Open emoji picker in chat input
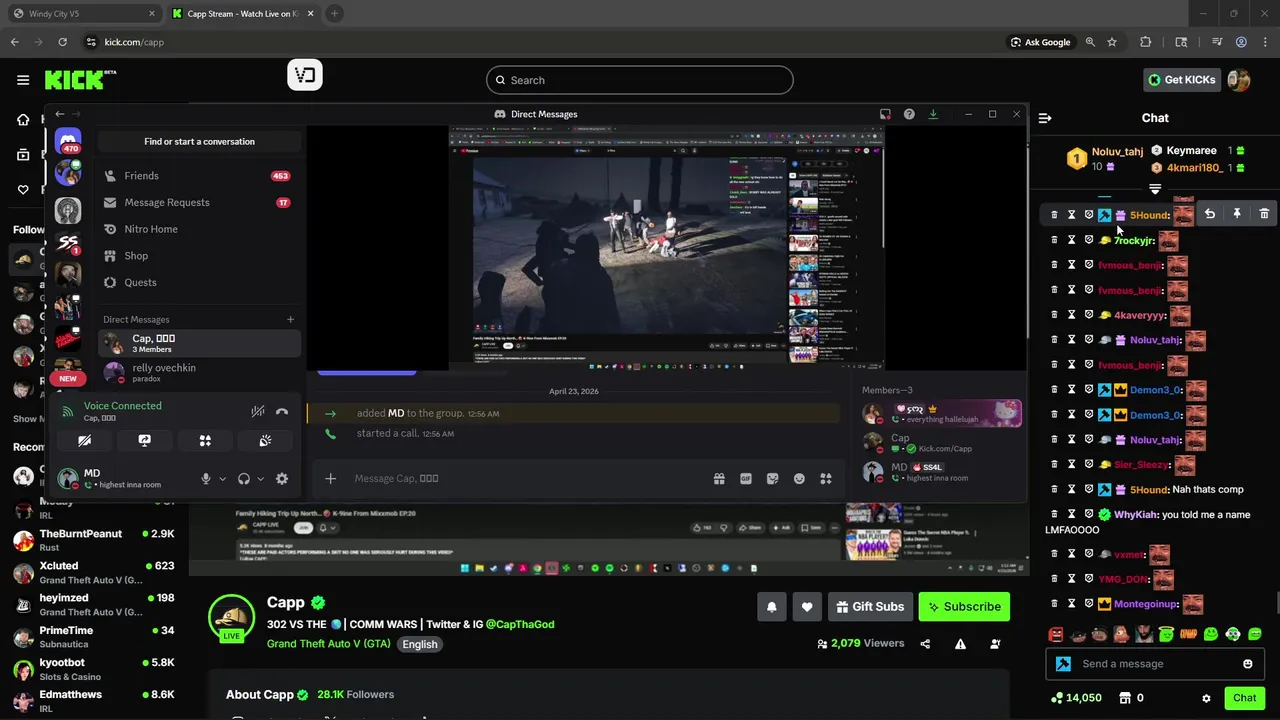The width and height of the screenshot is (1280, 720). tap(1247, 664)
